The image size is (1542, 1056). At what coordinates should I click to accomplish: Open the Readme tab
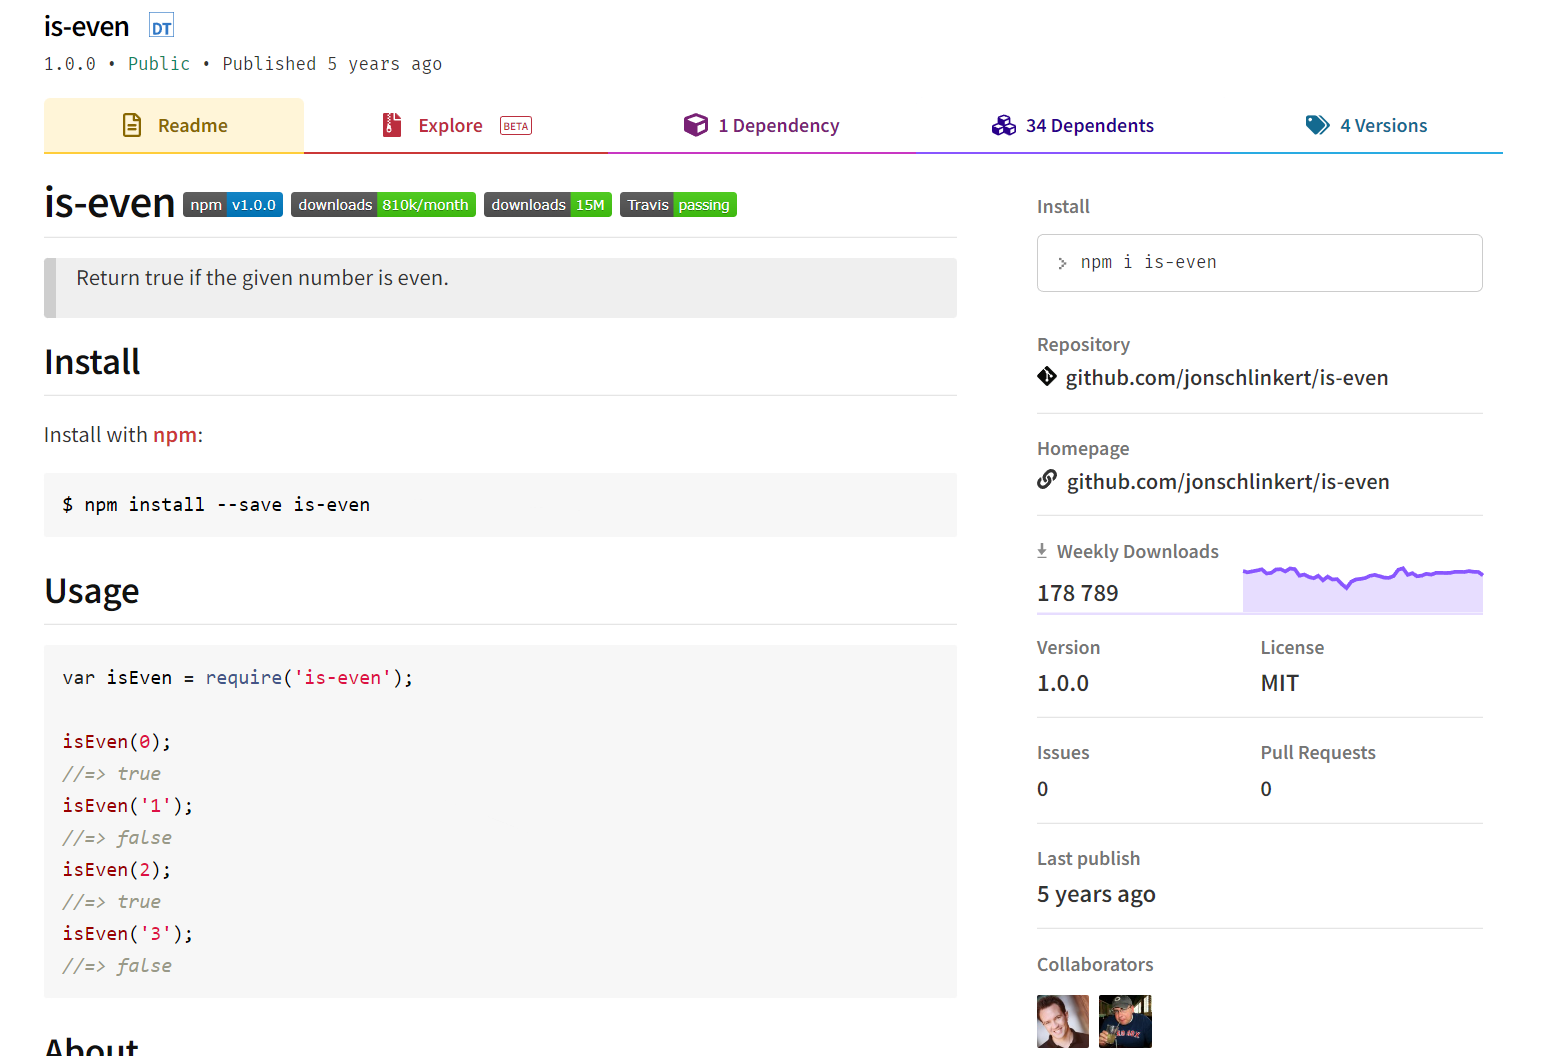[174, 126]
